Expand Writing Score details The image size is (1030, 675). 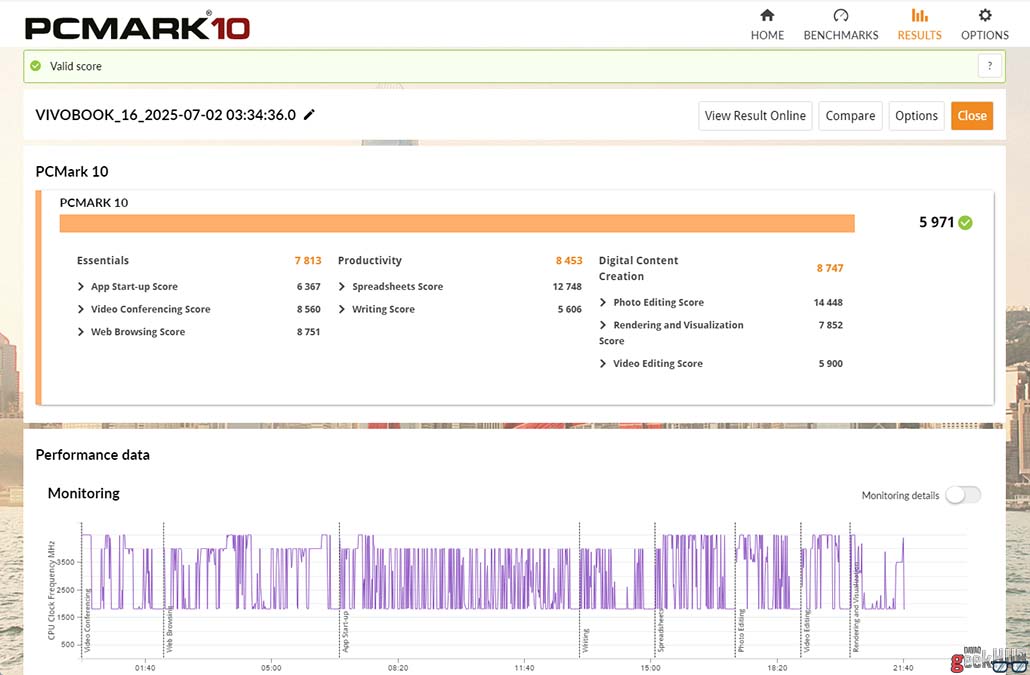[342, 309]
